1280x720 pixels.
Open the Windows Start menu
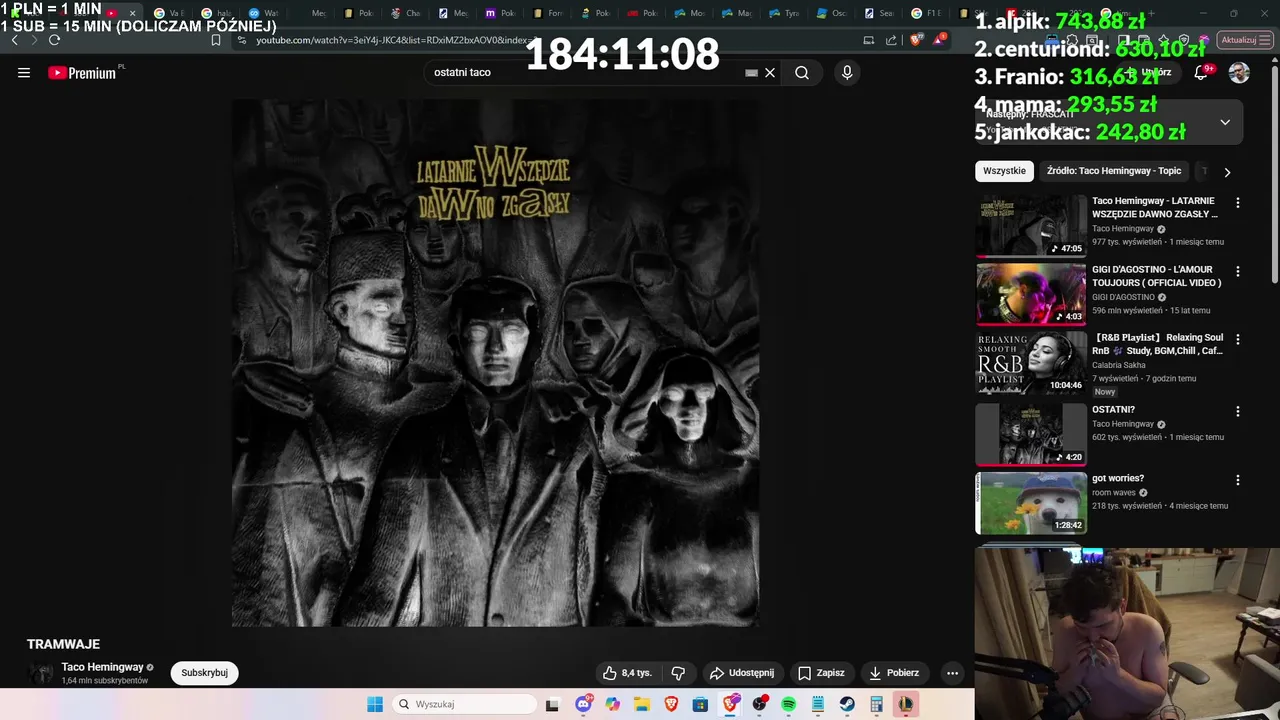pos(375,704)
